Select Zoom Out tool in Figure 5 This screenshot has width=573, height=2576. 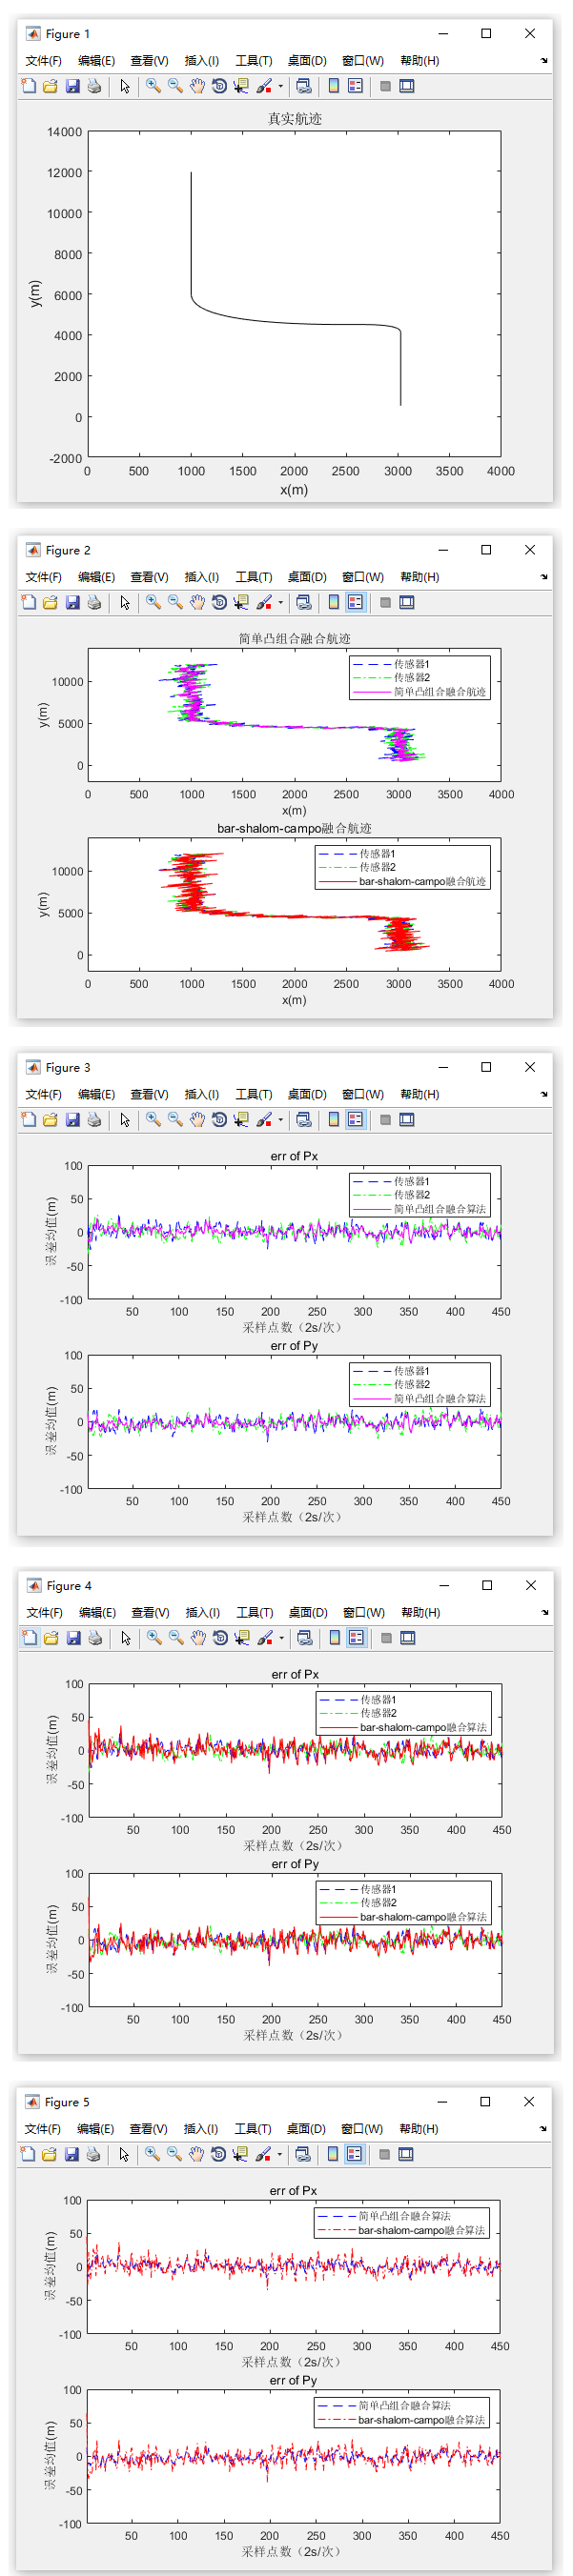tap(174, 2154)
